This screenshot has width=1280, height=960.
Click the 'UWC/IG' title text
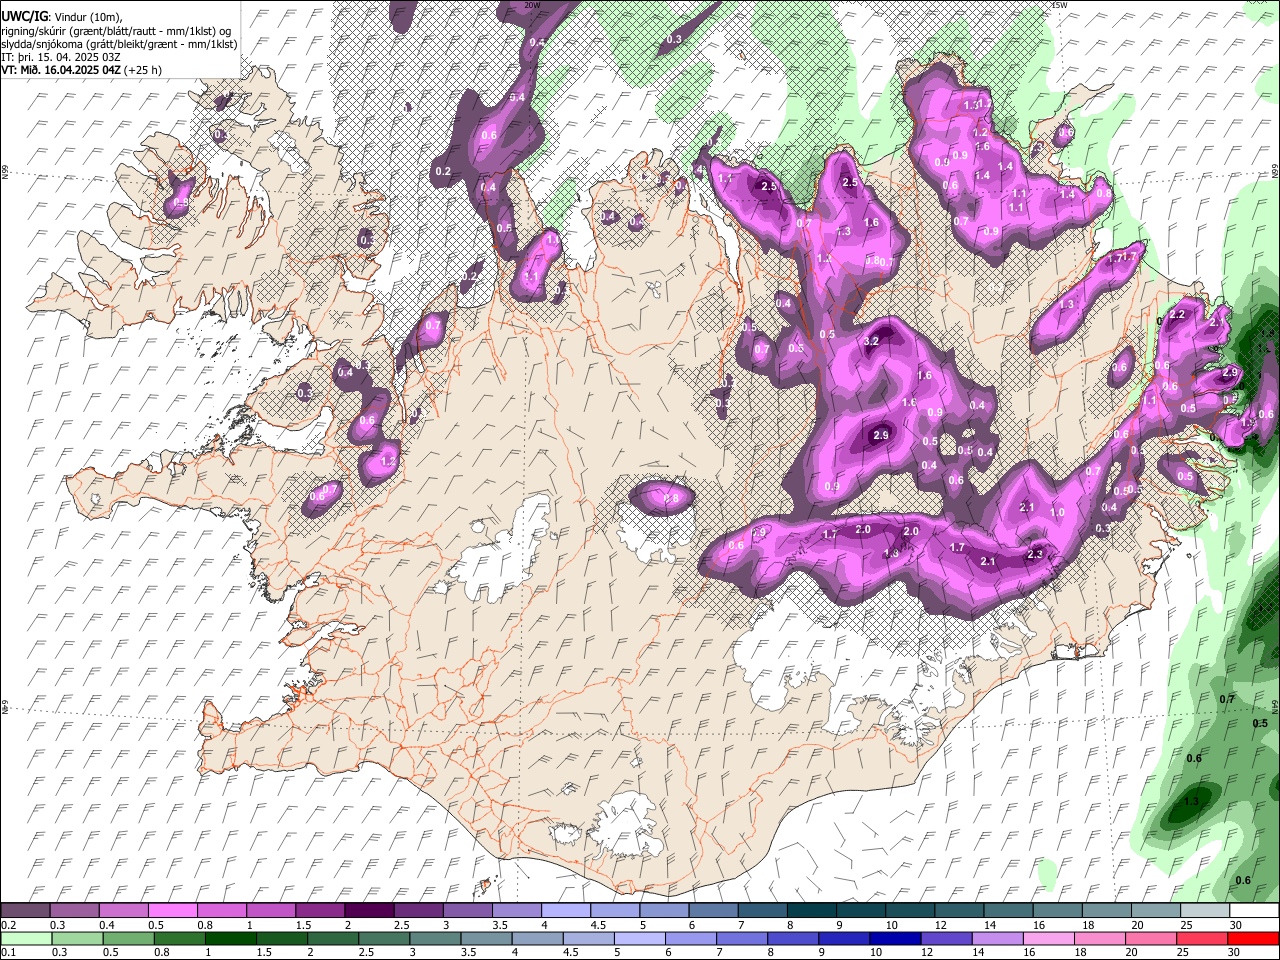pos(24,16)
